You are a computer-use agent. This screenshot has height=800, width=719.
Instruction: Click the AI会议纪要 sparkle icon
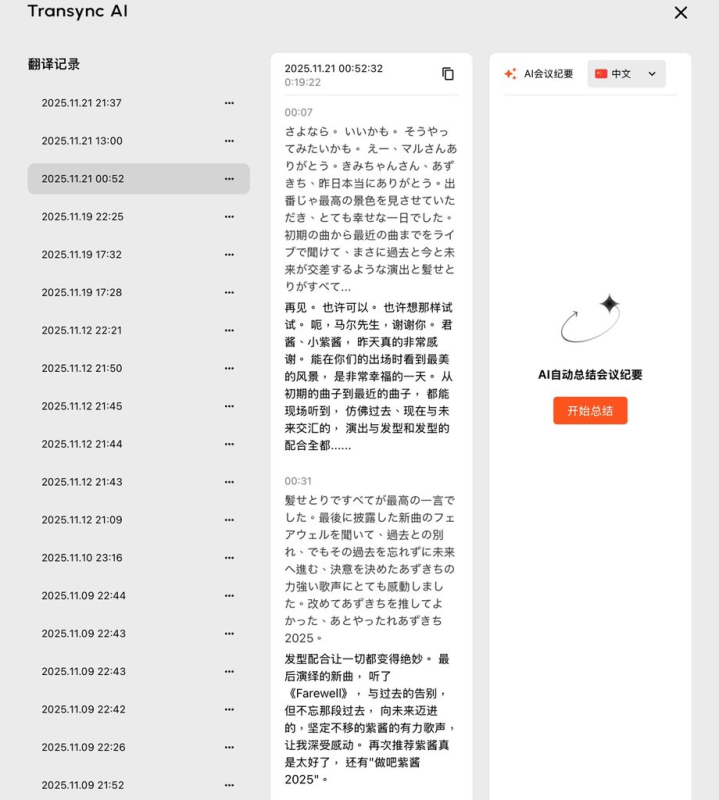[x=510, y=74]
